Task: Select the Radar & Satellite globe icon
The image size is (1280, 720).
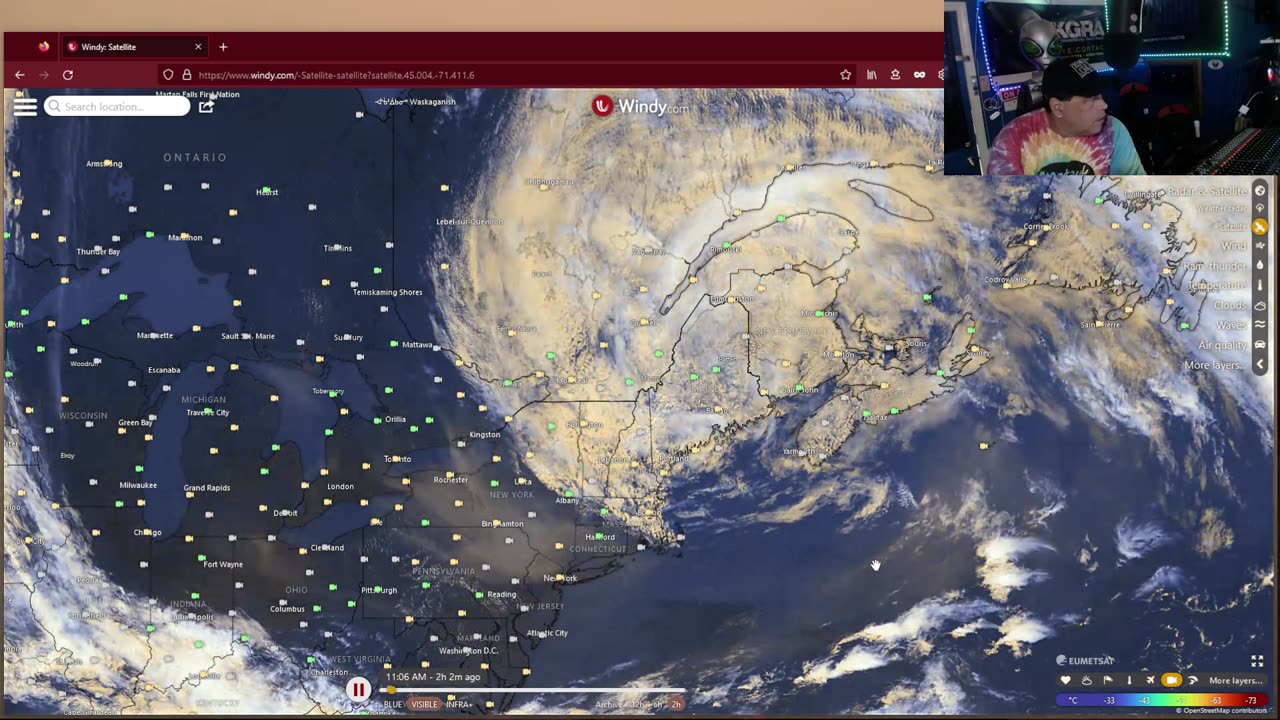Action: tap(1260, 190)
